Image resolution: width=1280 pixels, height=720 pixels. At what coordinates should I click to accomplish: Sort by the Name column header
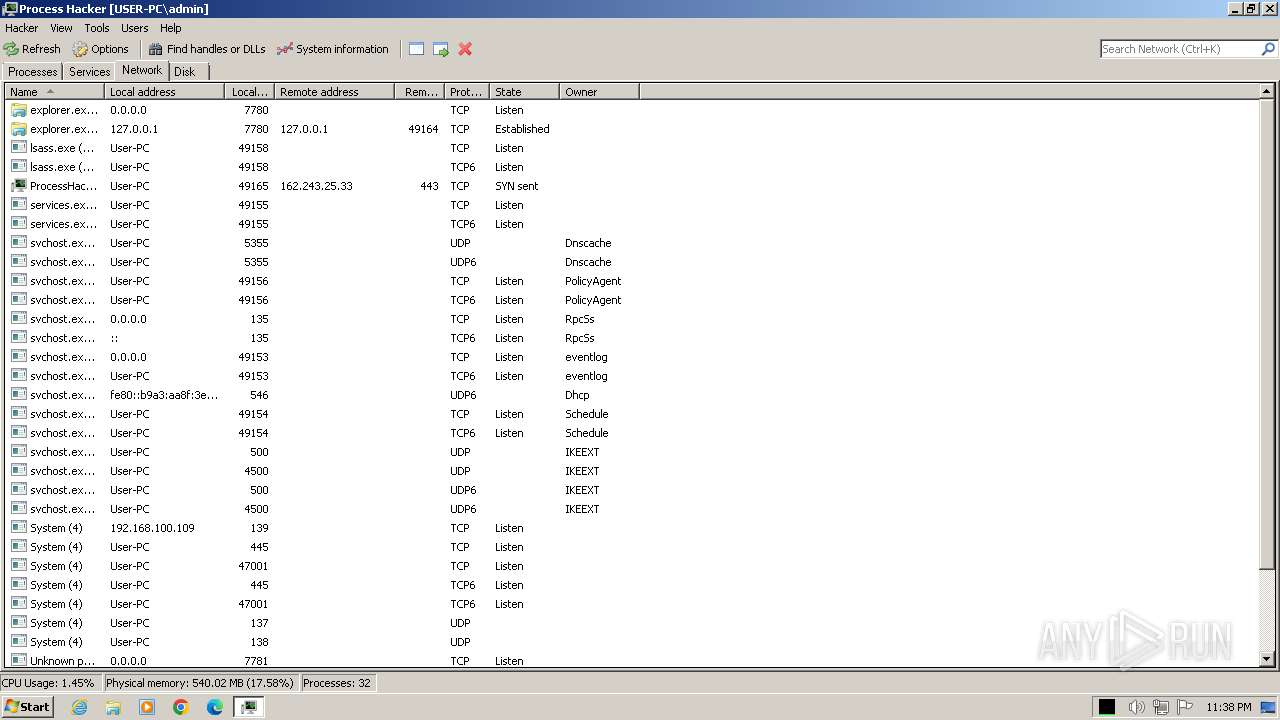tap(55, 92)
